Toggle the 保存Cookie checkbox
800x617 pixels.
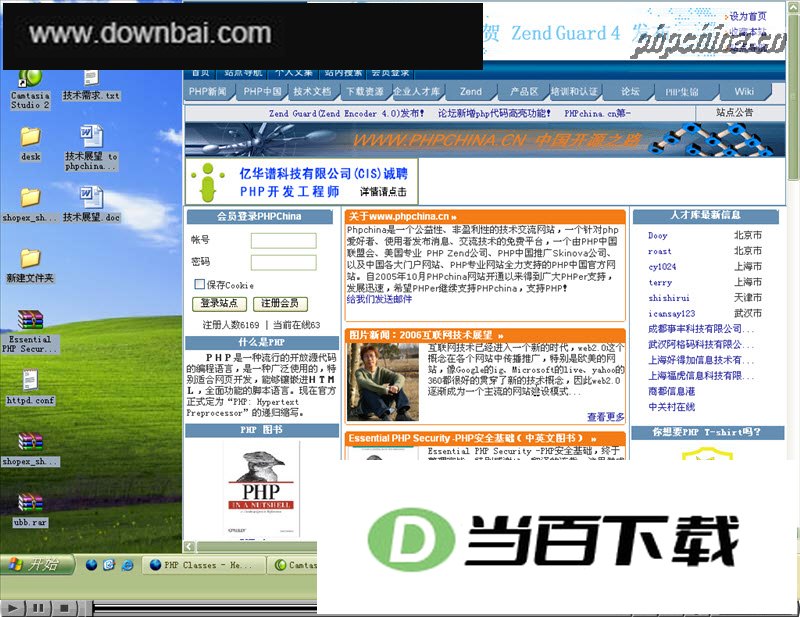[x=199, y=284]
